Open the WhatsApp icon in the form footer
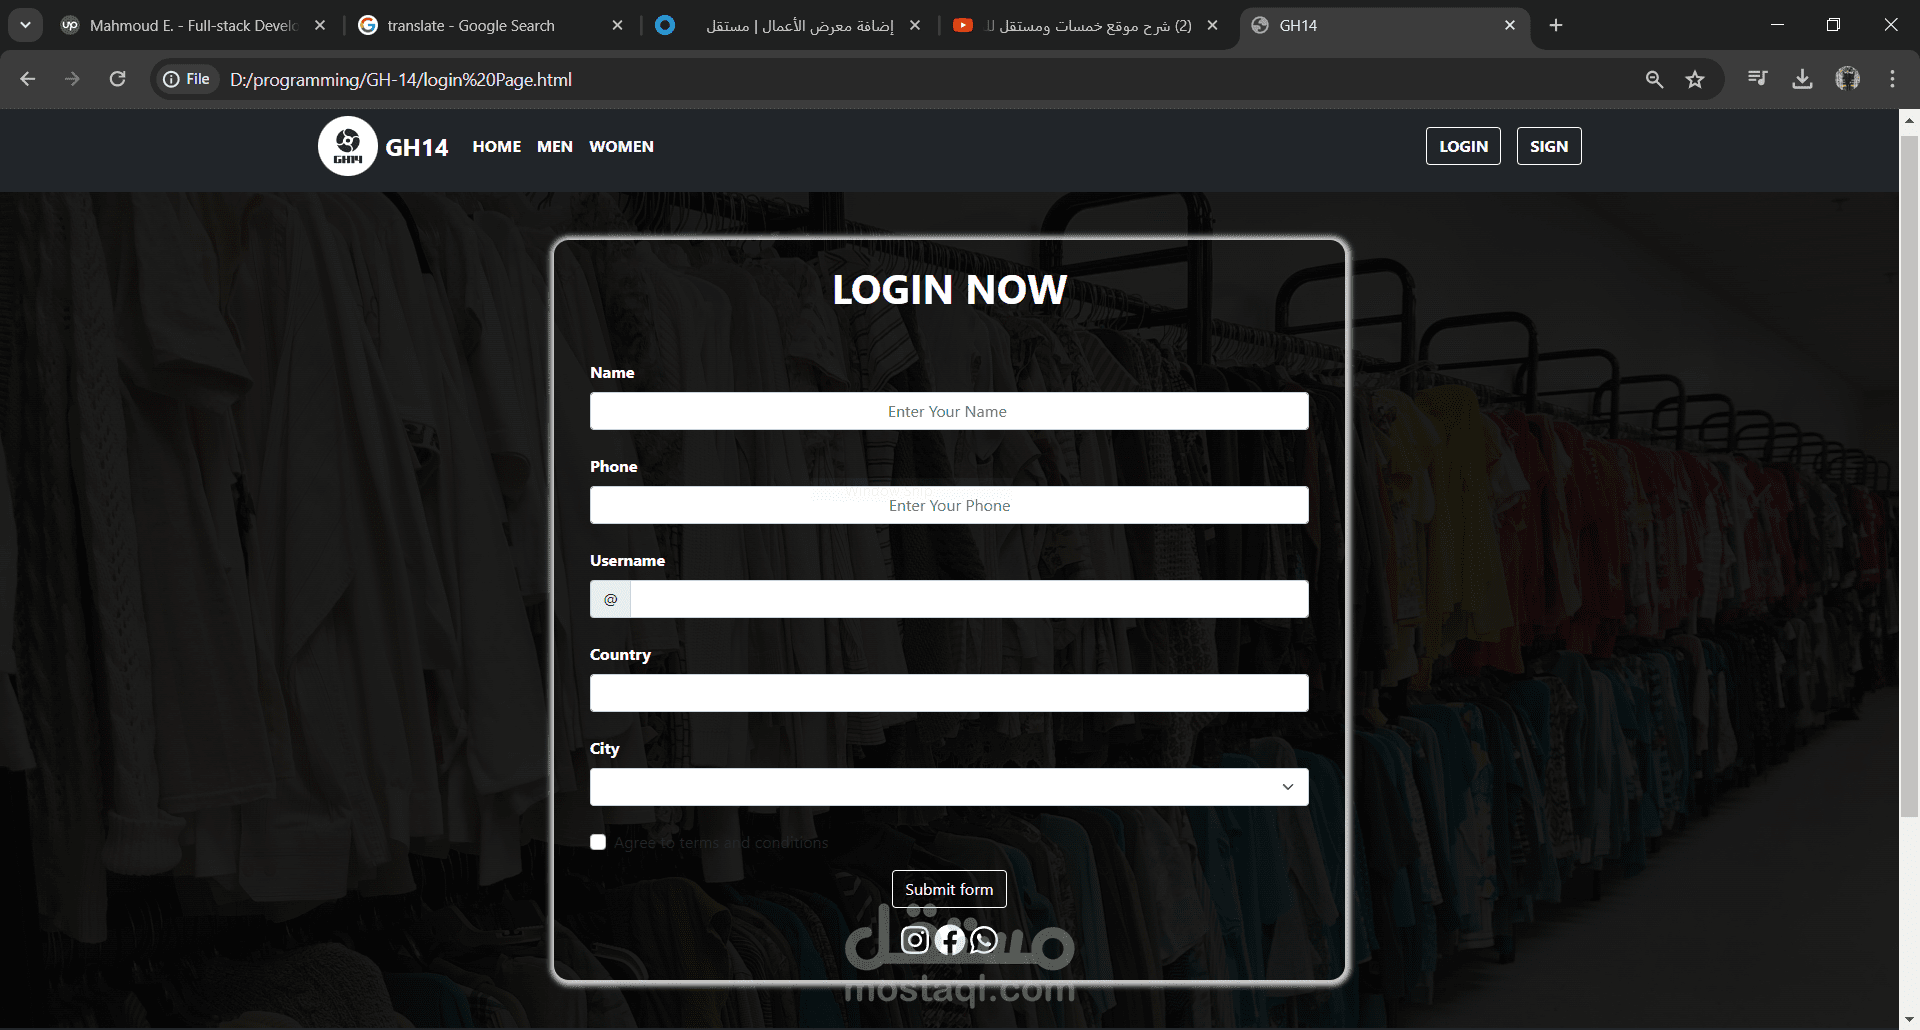1920x1030 pixels. point(983,940)
